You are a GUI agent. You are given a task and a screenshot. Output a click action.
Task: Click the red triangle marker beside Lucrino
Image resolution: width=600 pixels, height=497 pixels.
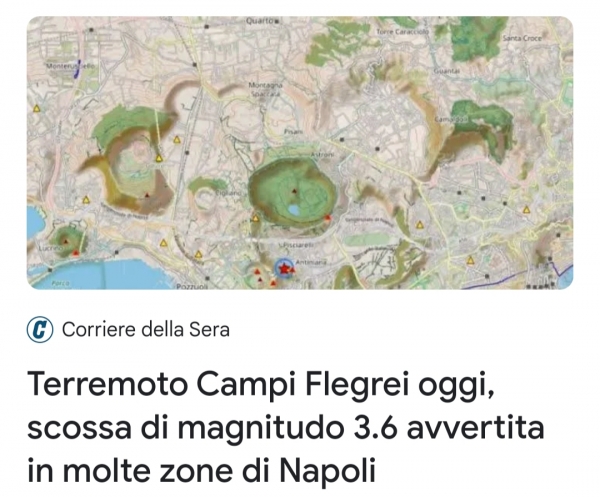(x=76, y=253)
